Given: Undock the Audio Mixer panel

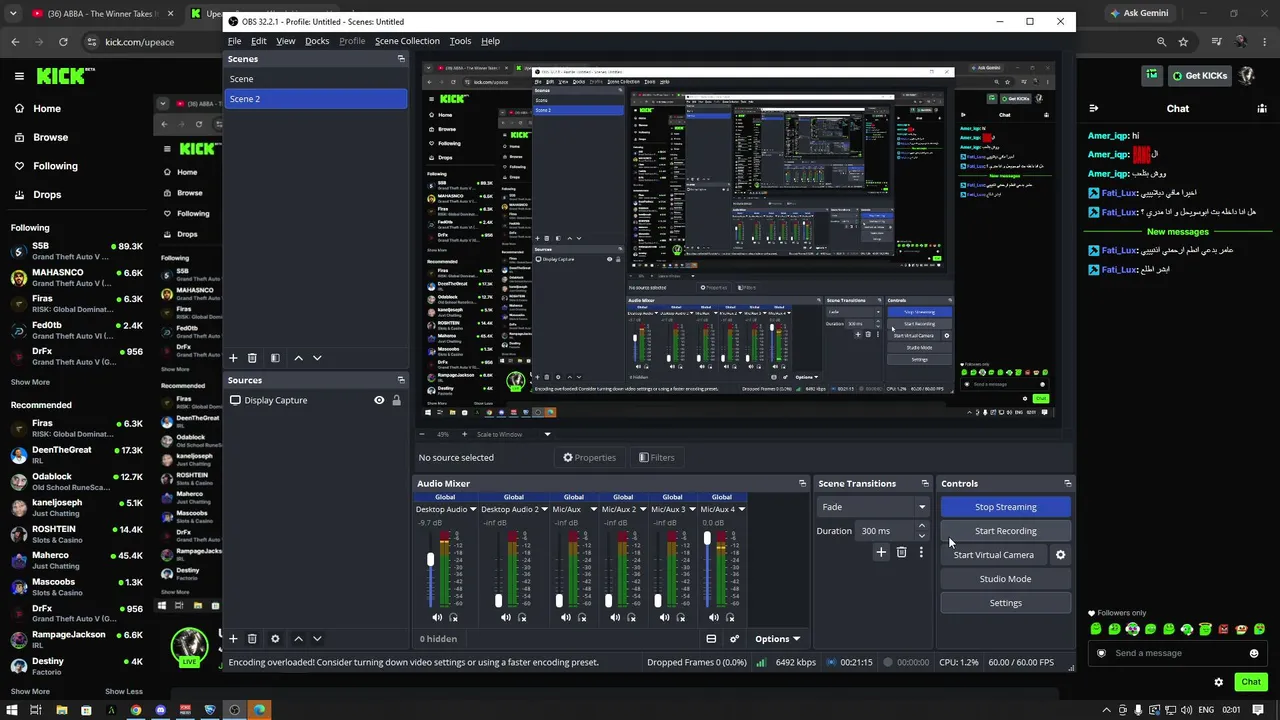Looking at the screenshot, I should coord(802,484).
